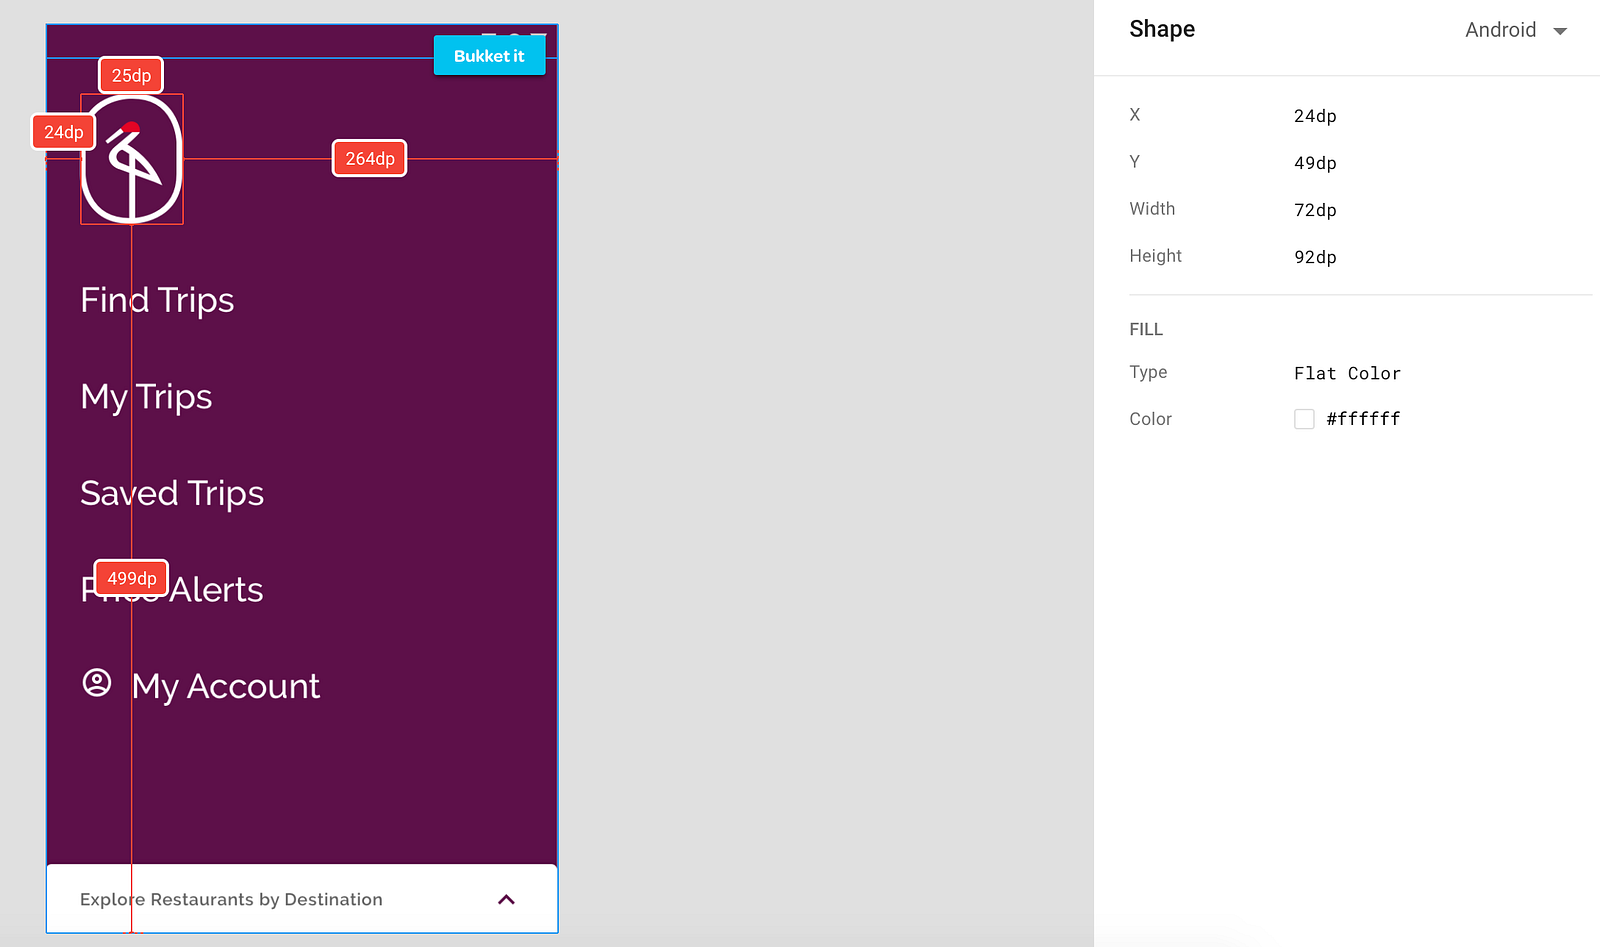Click the account profile icon
Image resolution: width=1600 pixels, height=947 pixels.
pyautogui.click(x=97, y=683)
